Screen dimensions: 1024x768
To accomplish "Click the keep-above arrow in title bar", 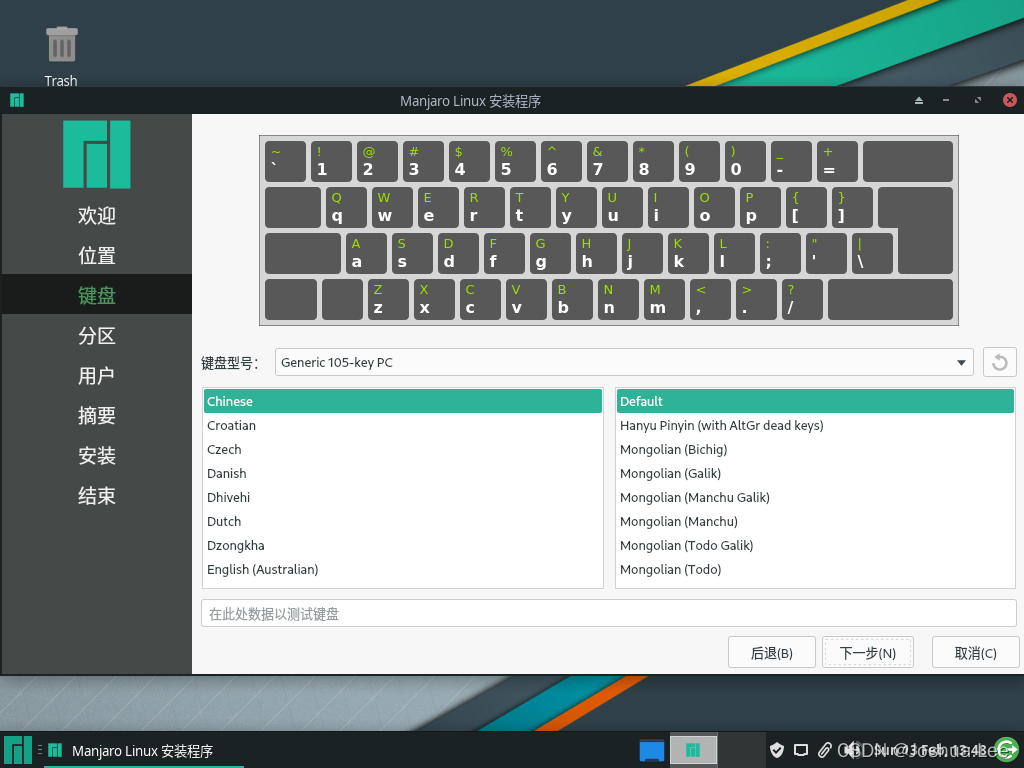I will pyautogui.click(x=919, y=101).
